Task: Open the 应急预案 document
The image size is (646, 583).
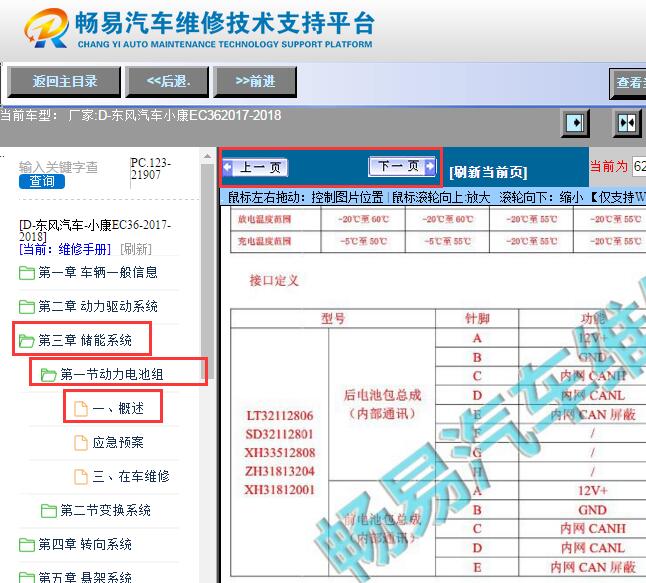Action: (x=118, y=443)
